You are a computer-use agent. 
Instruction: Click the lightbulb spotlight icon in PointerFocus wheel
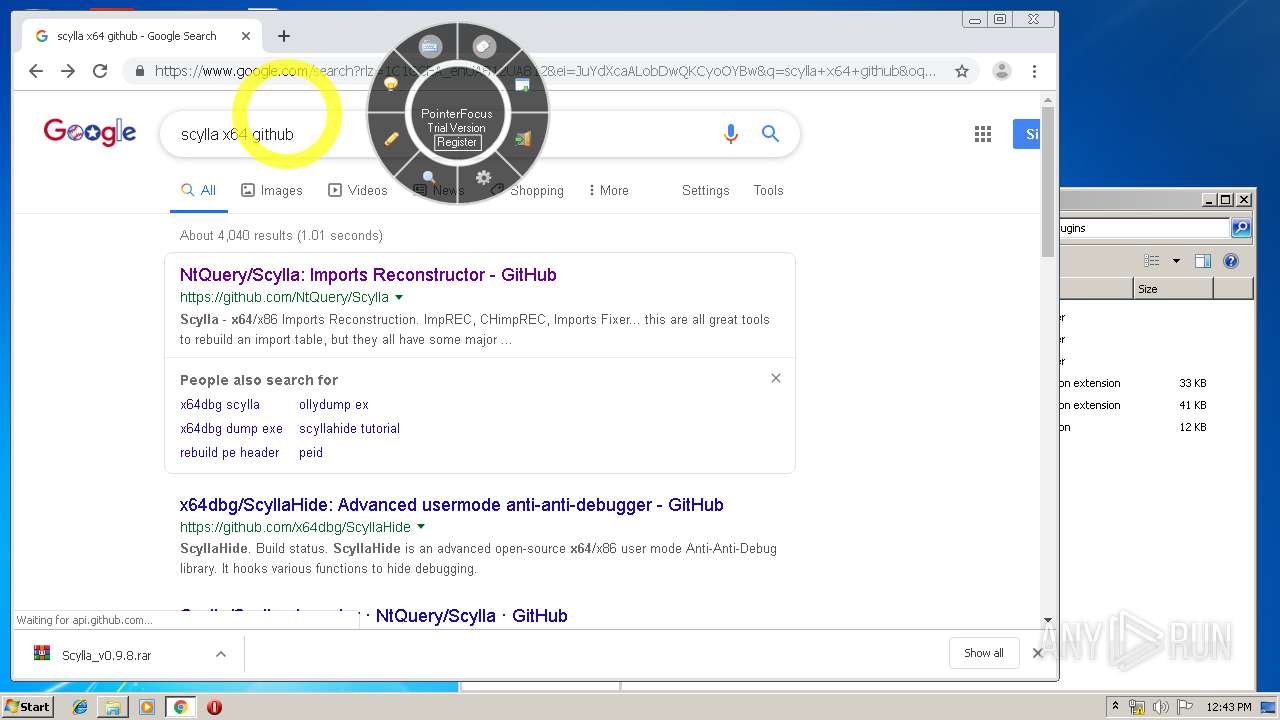[391, 85]
